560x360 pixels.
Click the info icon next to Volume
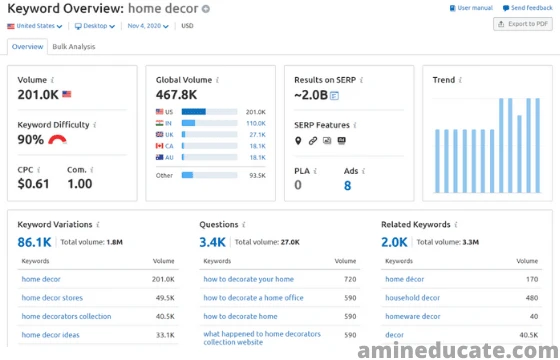[52, 80]
